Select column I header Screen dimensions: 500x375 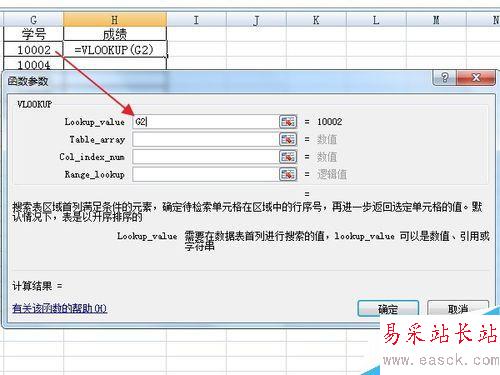[x=196, y=20]
